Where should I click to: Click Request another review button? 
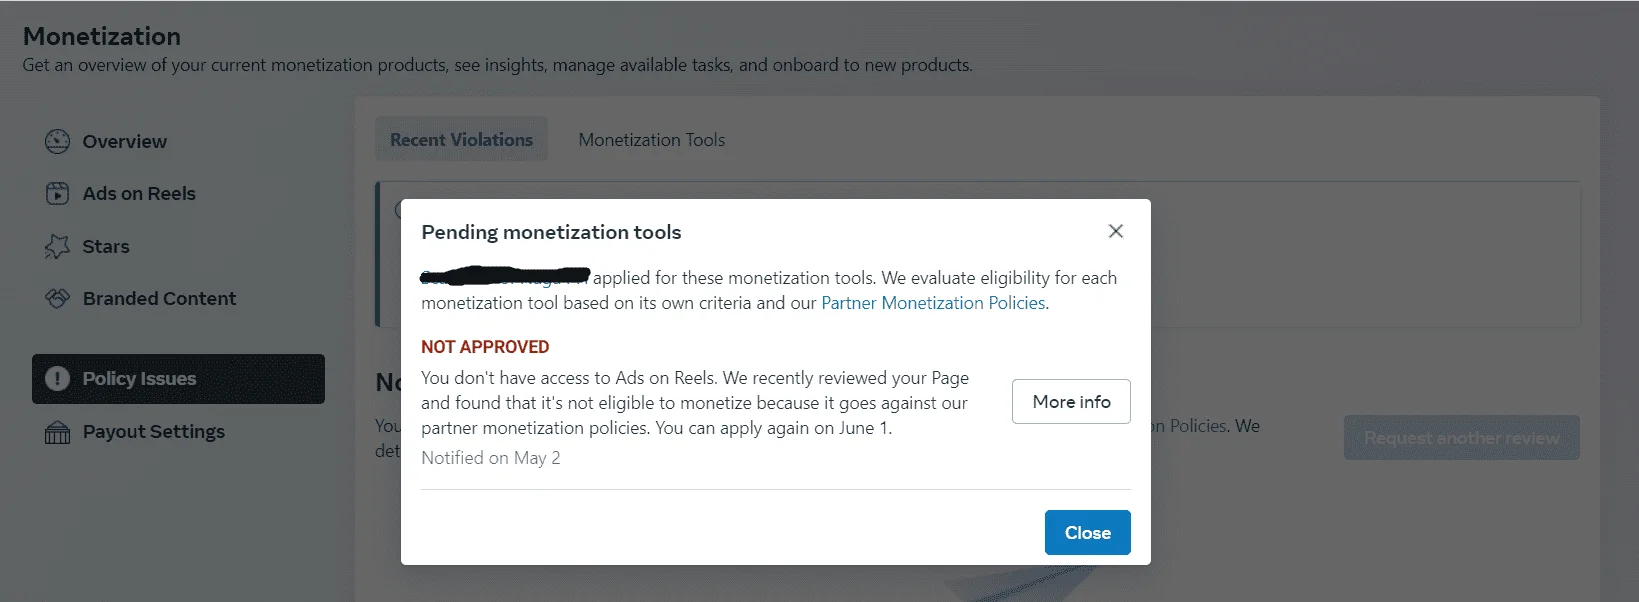pyautogui.click(x=1461, y=438)
